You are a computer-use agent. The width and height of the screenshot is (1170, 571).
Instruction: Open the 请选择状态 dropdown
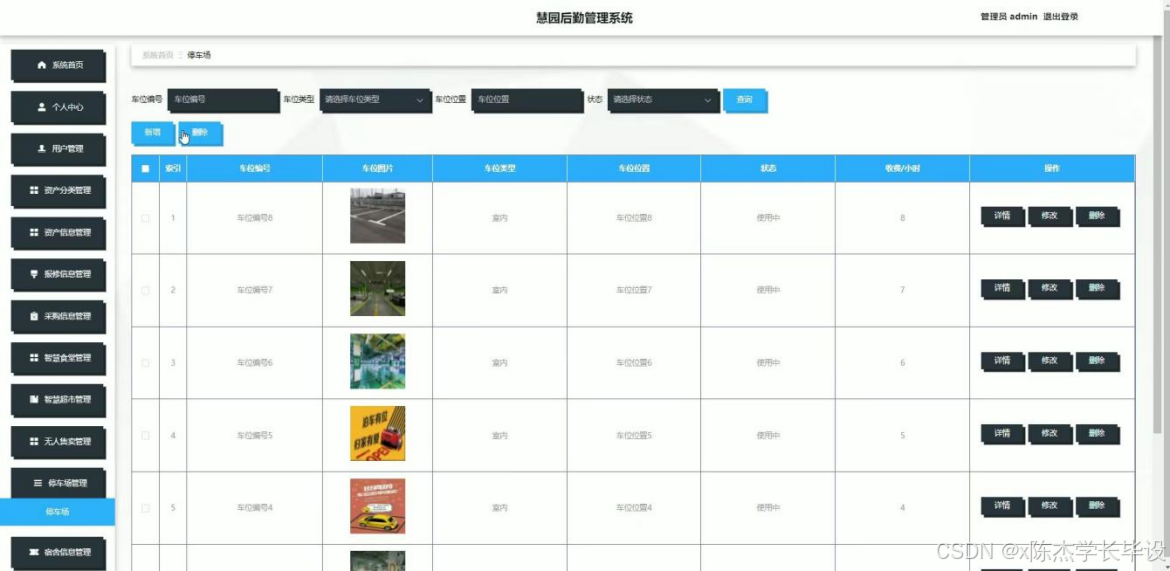tap(663, 100)
